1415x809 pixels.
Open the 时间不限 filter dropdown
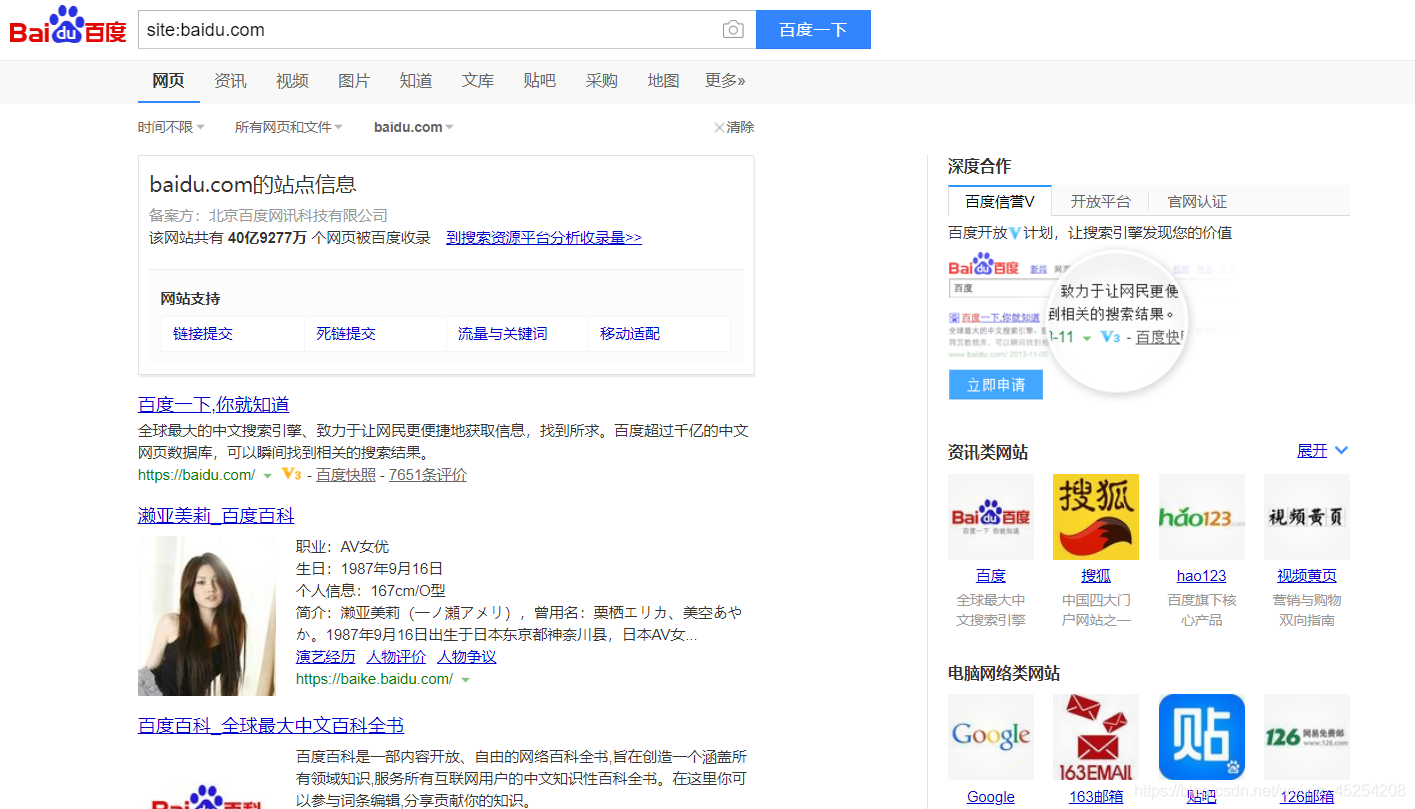(171, 127)
